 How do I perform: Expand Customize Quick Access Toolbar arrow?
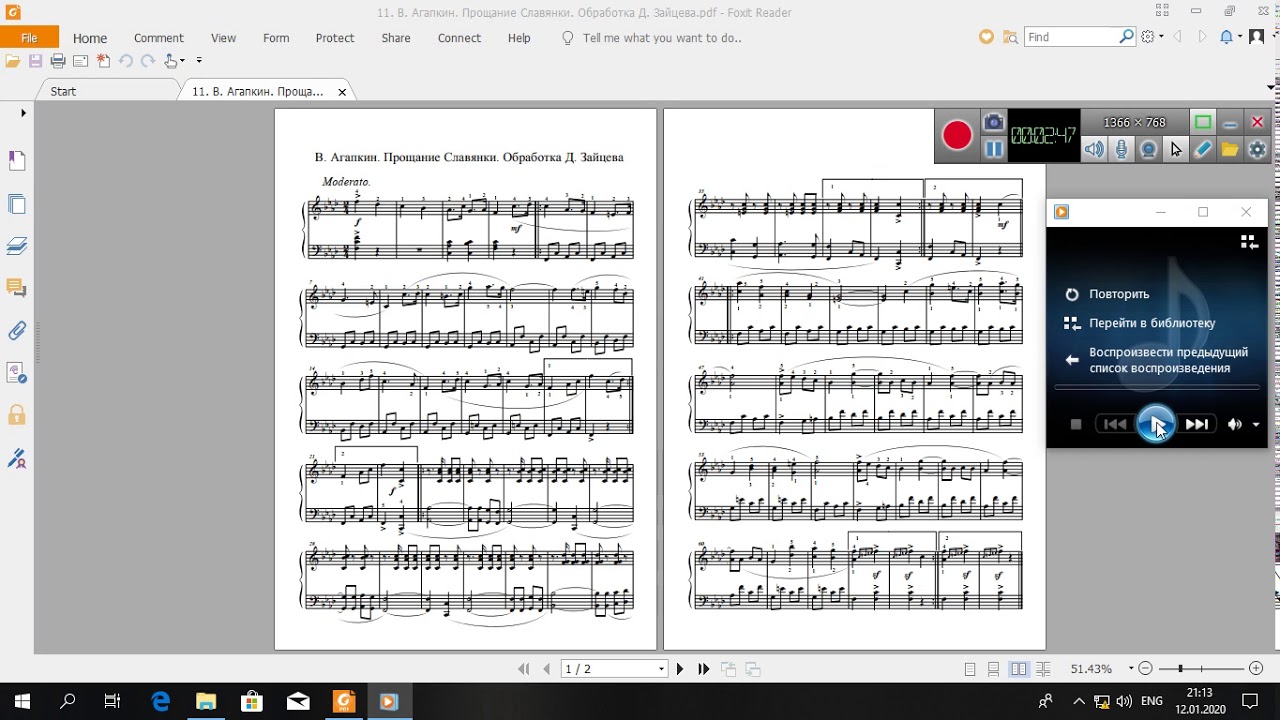click(199, 60)
